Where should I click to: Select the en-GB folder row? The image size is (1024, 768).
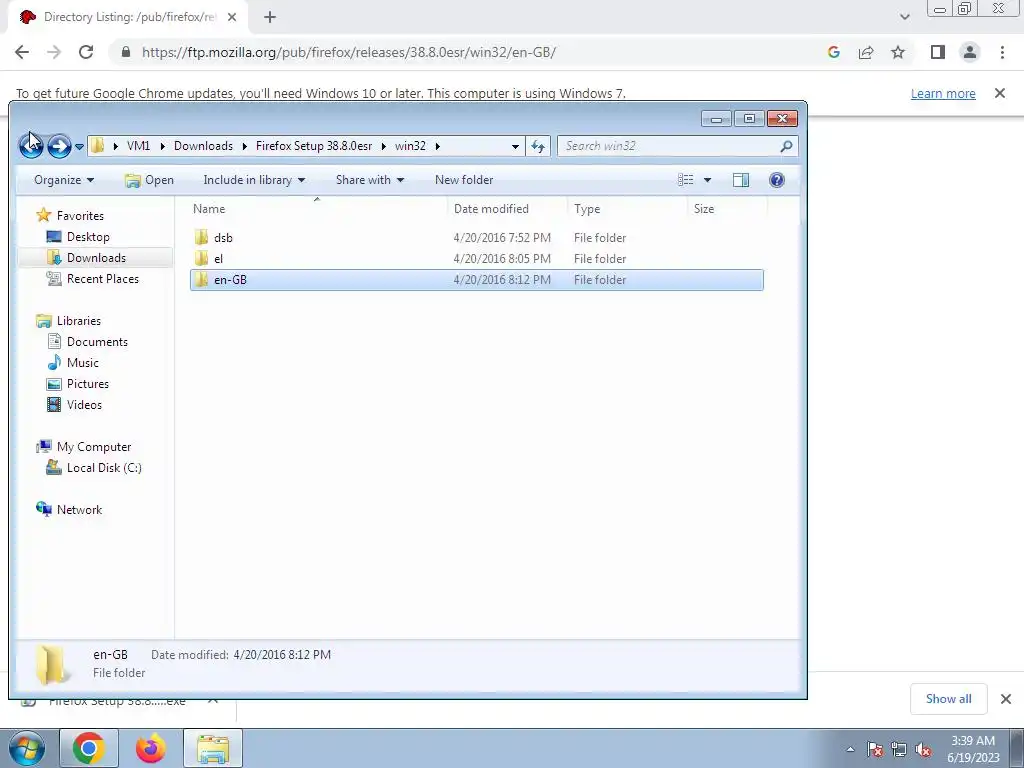pyautogui.click(x=477, y=280)
